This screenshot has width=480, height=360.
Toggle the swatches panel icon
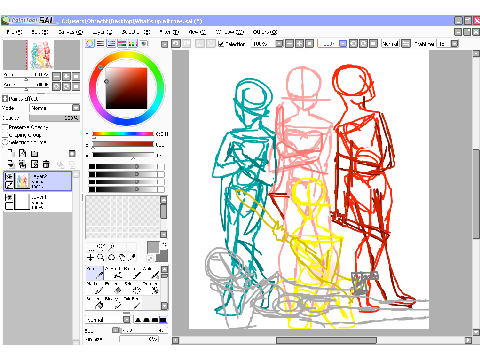(133, 44)
